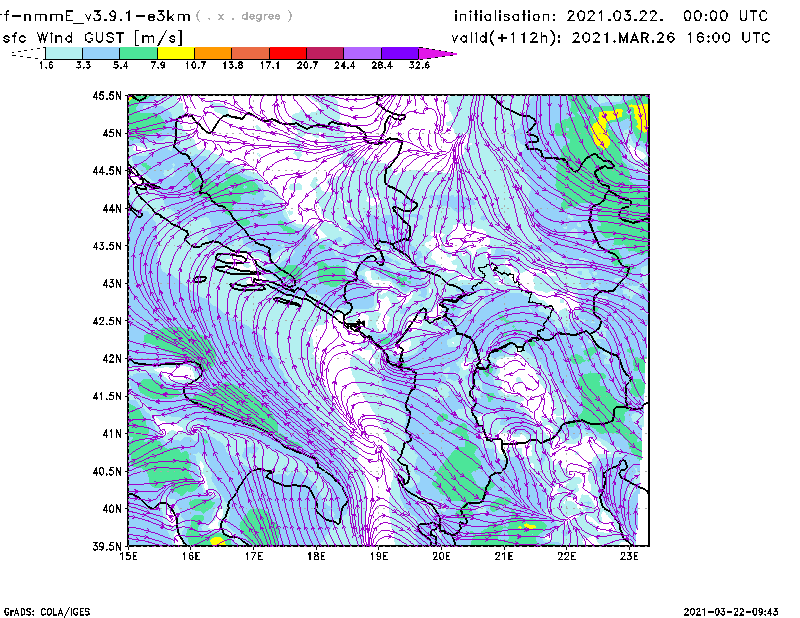Click the initialisation time "00:00 UTC"

726,16
